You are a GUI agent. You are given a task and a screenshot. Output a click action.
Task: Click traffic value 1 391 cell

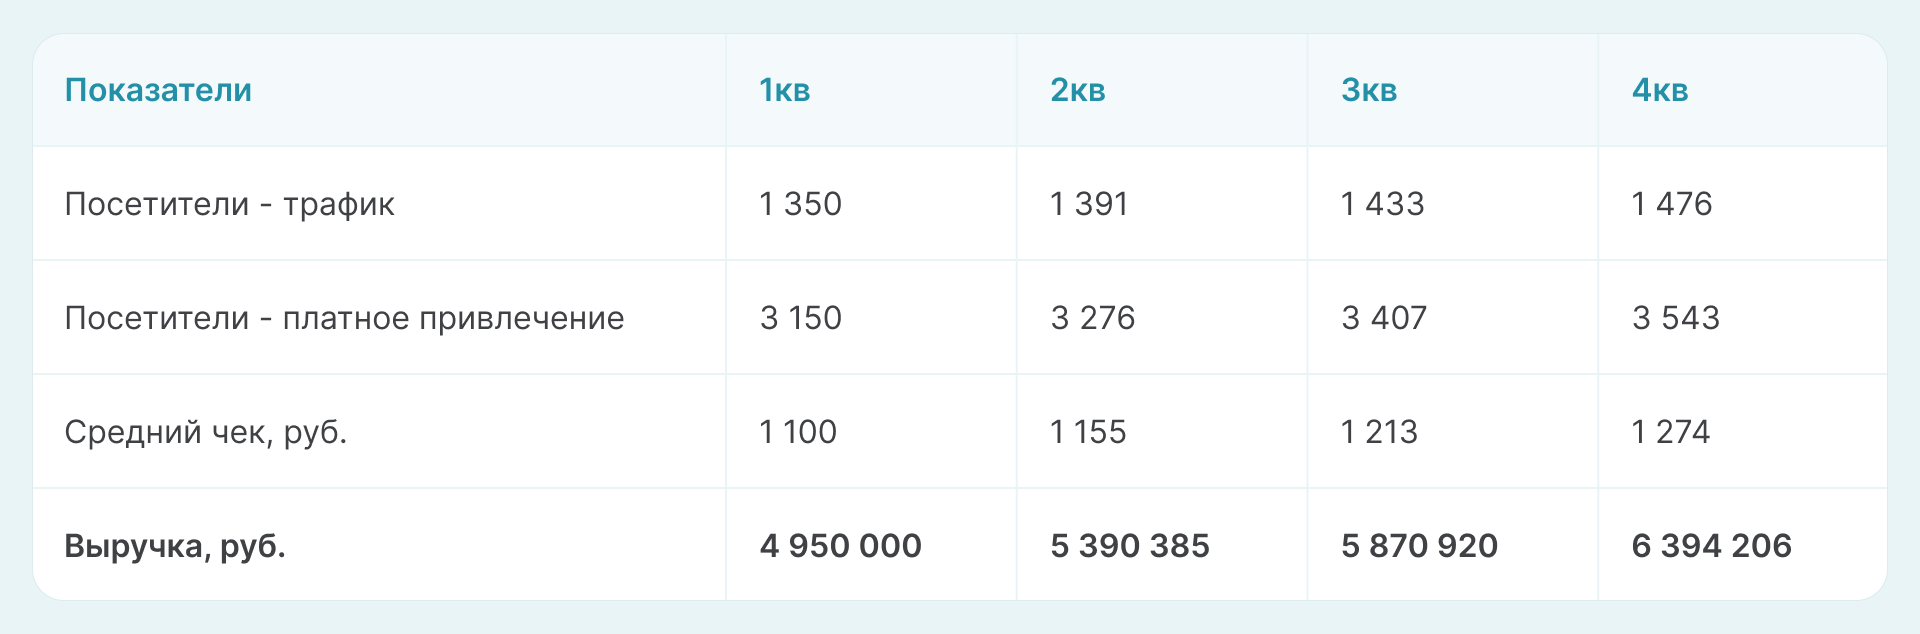1089,204
